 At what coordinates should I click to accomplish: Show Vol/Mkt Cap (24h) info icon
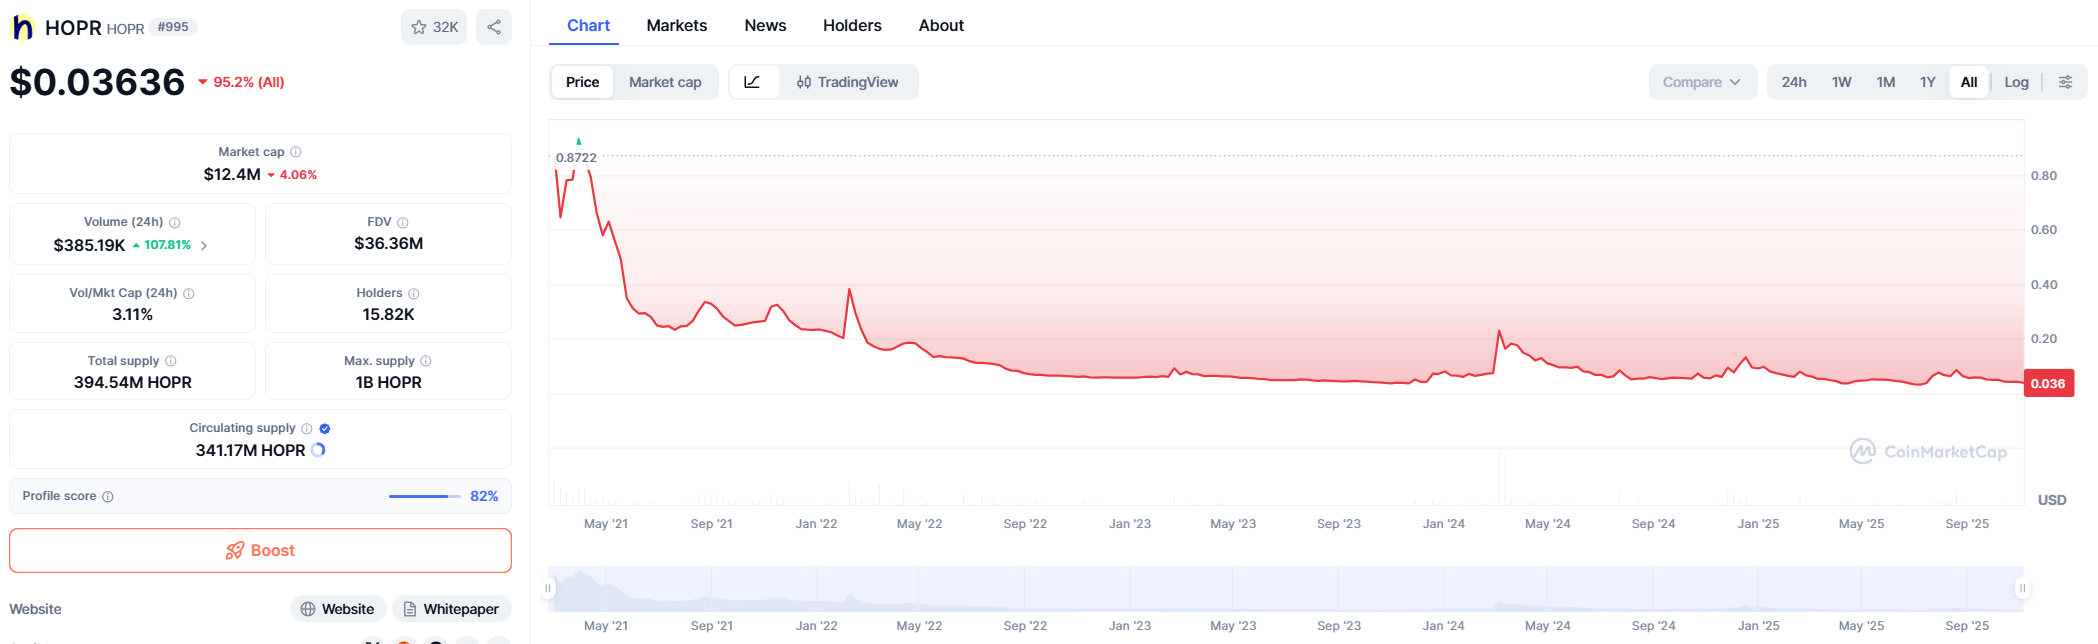point(189,293)
